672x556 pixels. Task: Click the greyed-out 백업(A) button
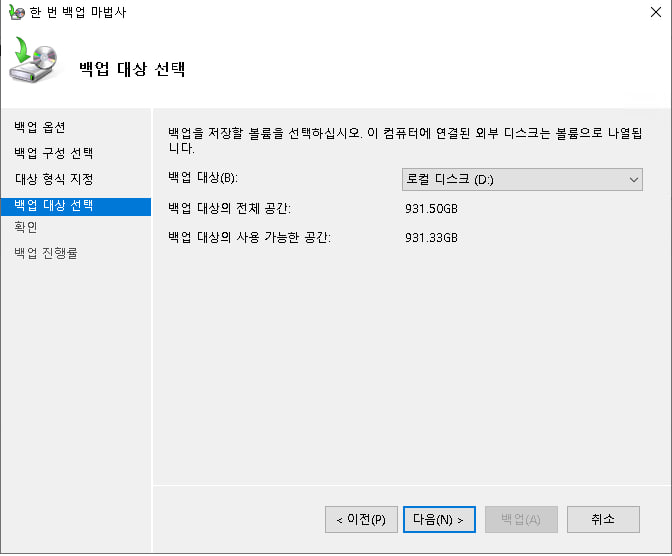520,520
